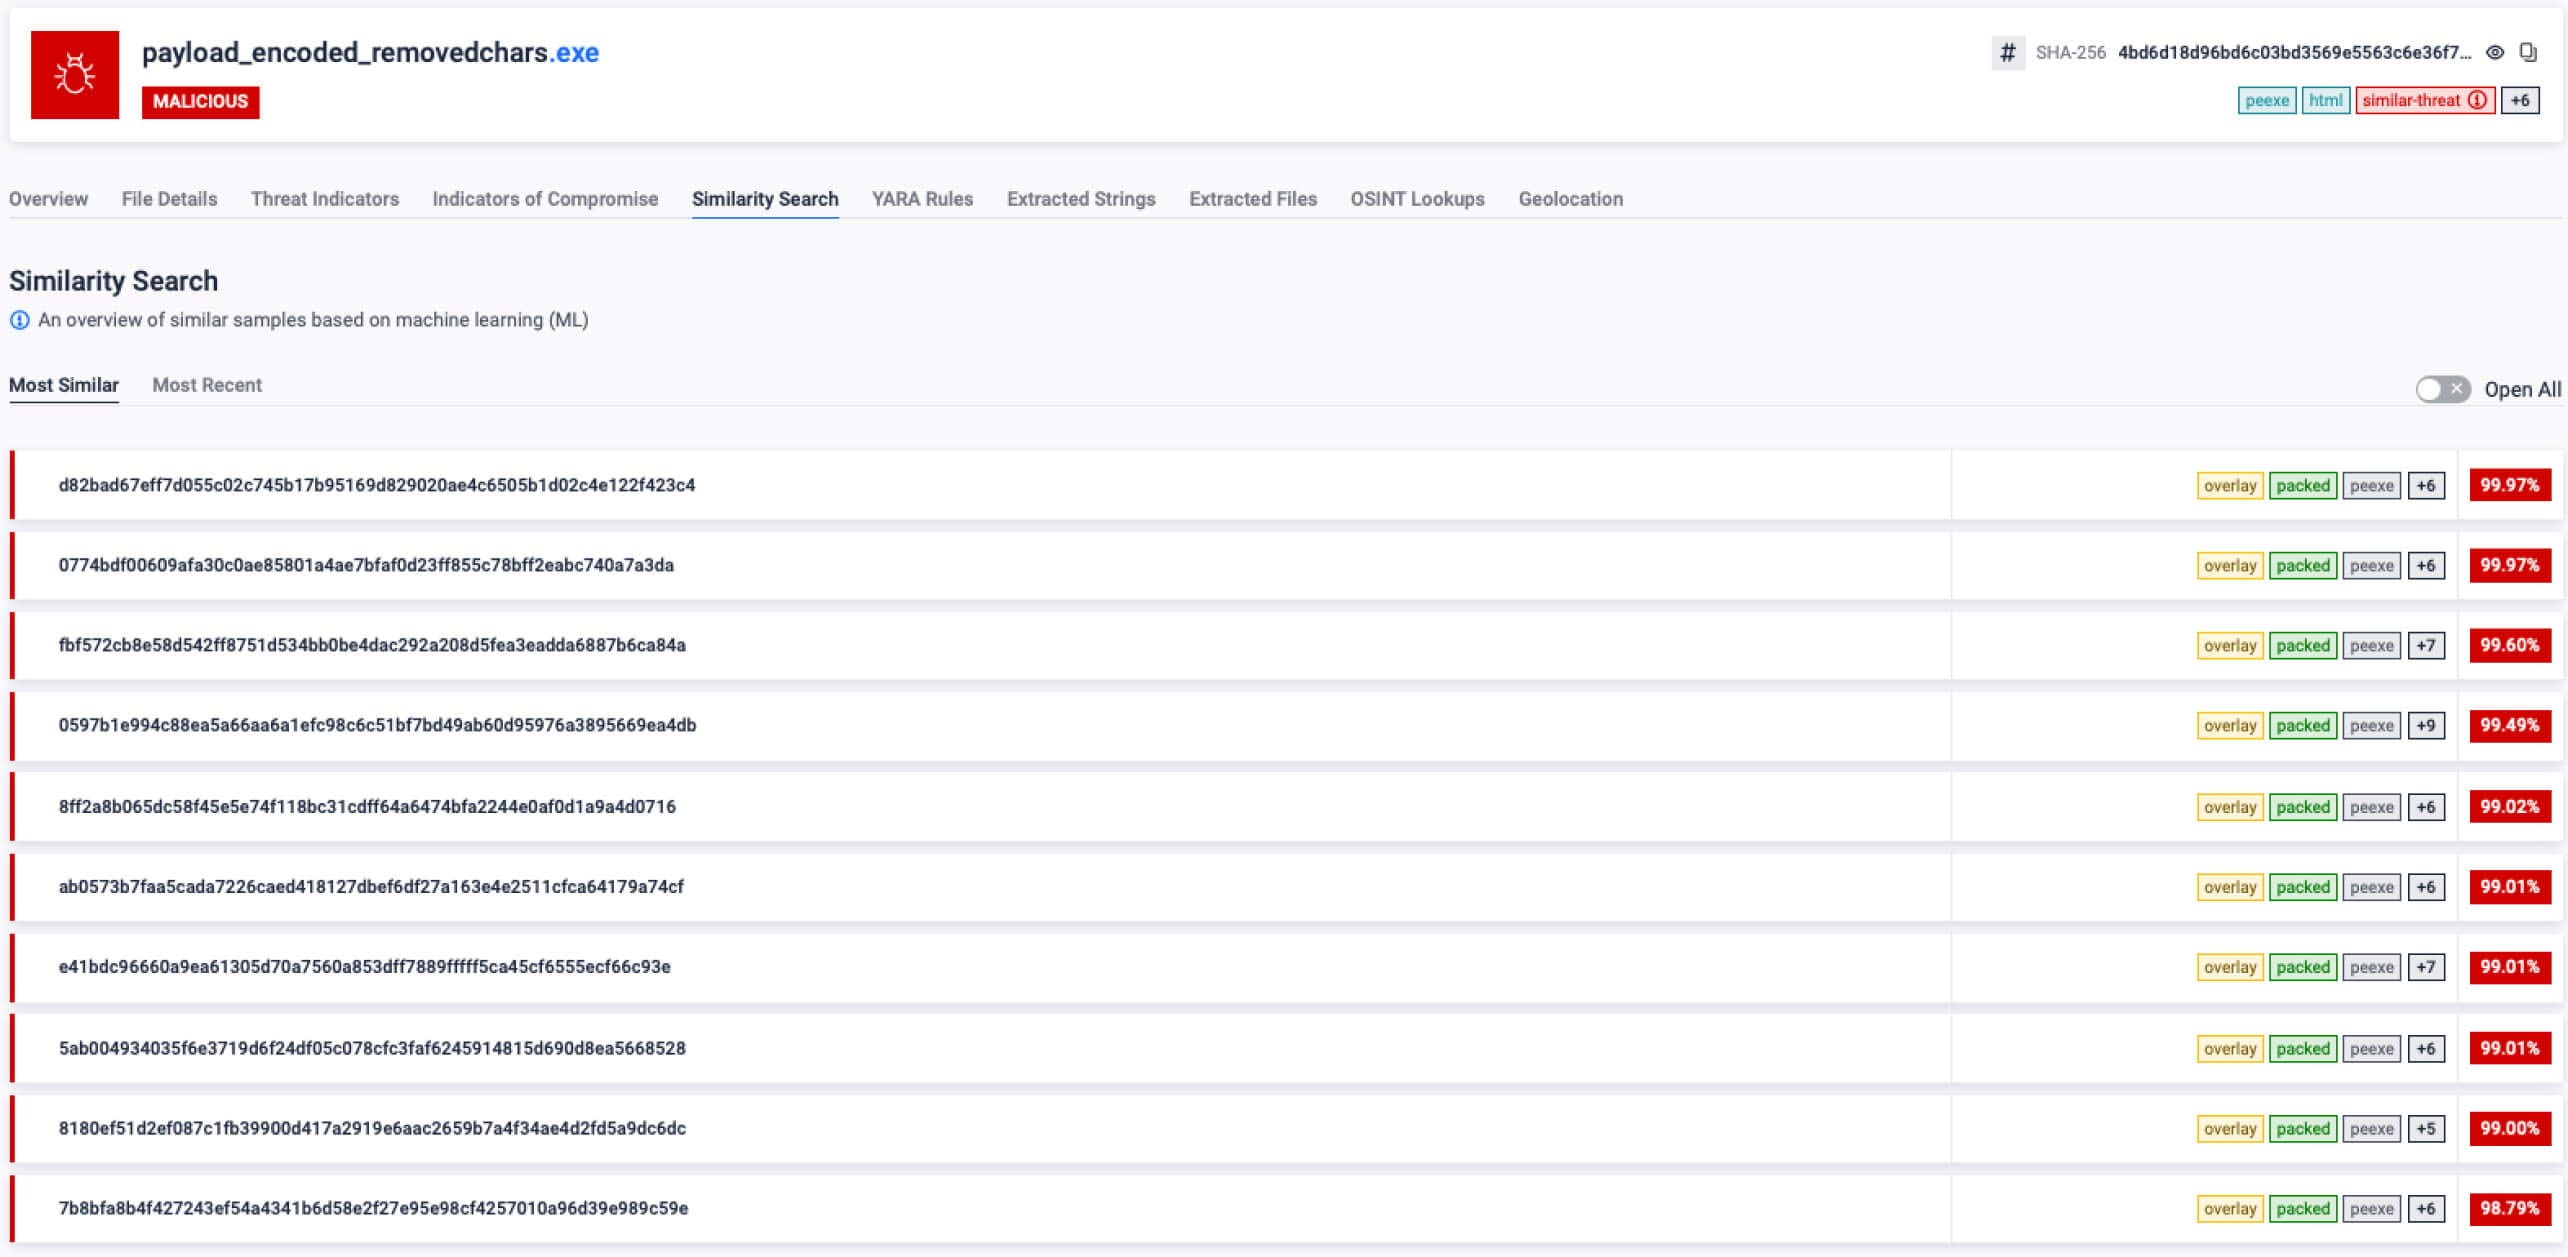Expand the +9 tags on the fourth result
This screenshot has width=2568, height=1257.
2424,726
